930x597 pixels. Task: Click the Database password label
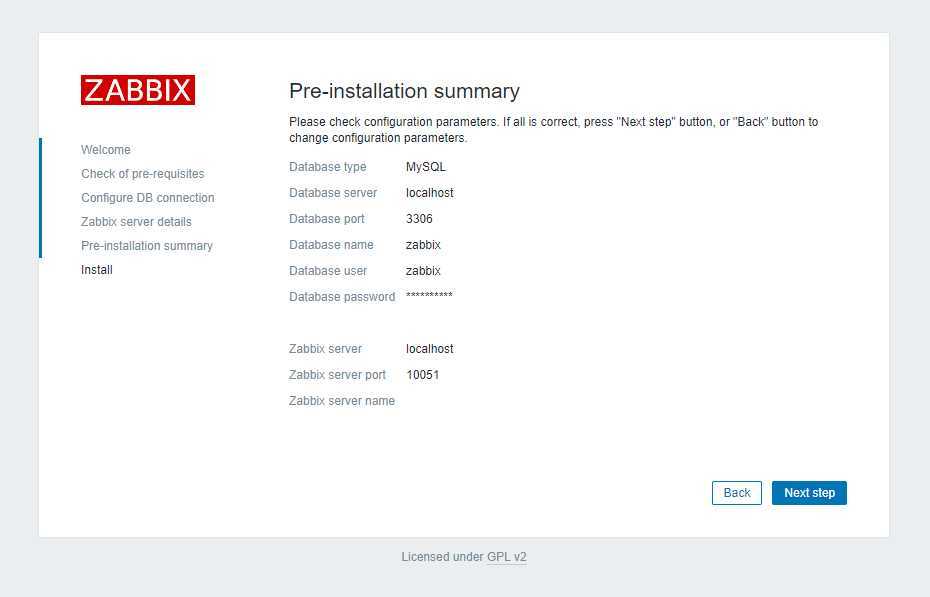(x=342, y=296)
